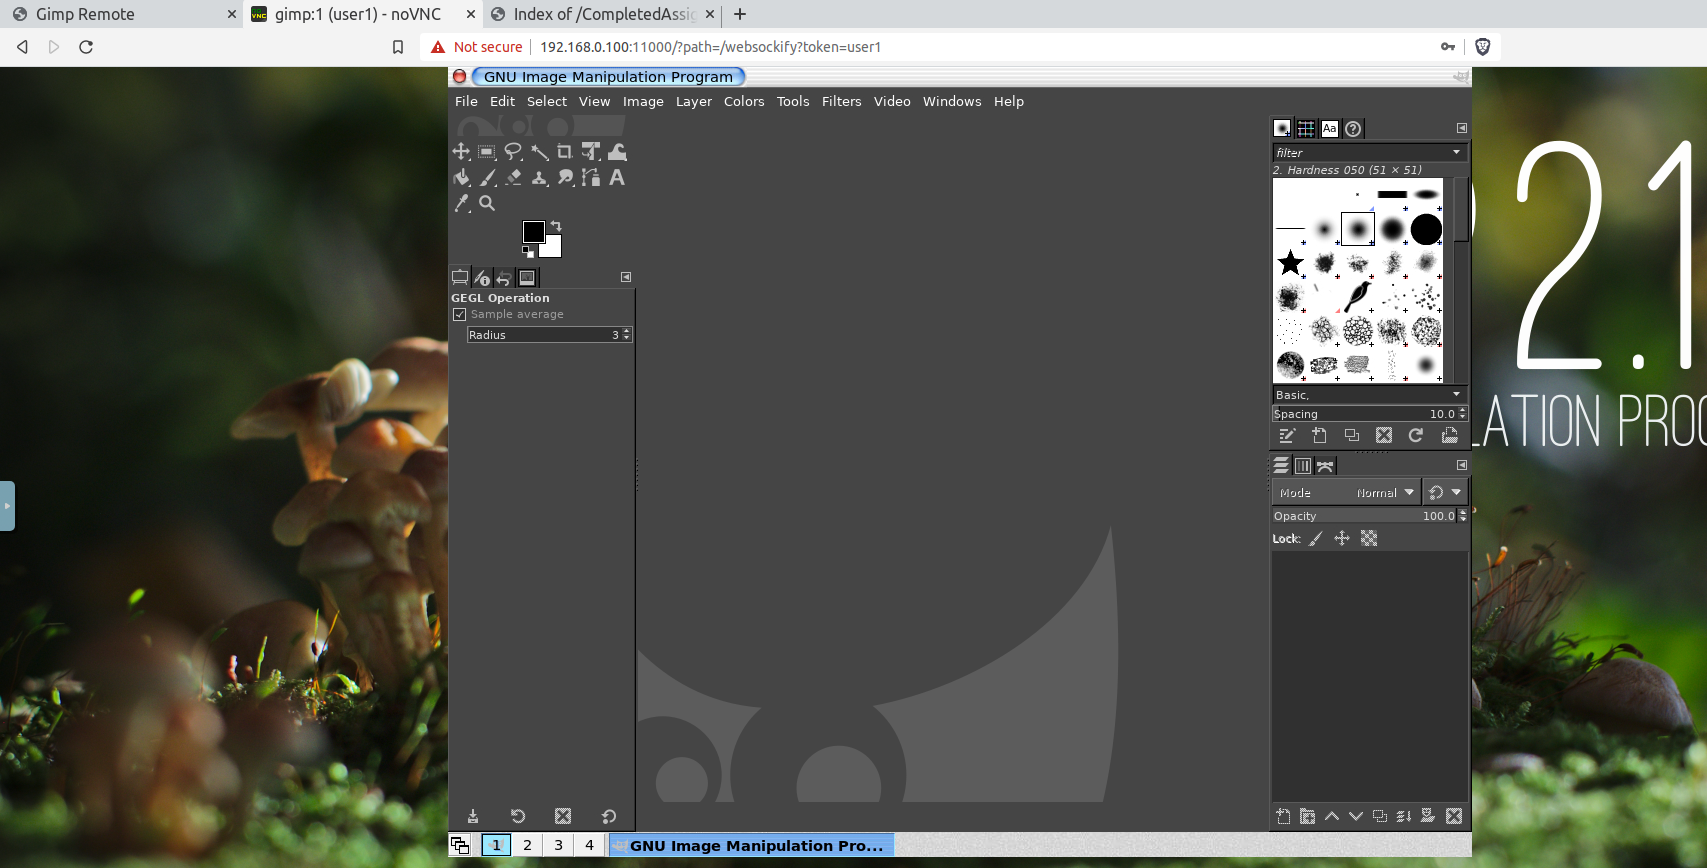Restore tool preset in tool options
This screenshot has height=868, width=1707.
[x=518, y=816]
